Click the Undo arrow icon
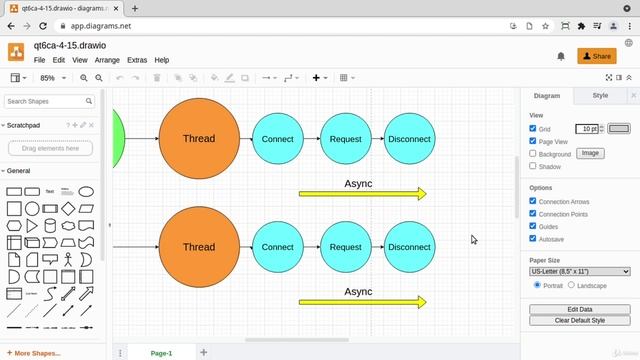 coord(120,78)
